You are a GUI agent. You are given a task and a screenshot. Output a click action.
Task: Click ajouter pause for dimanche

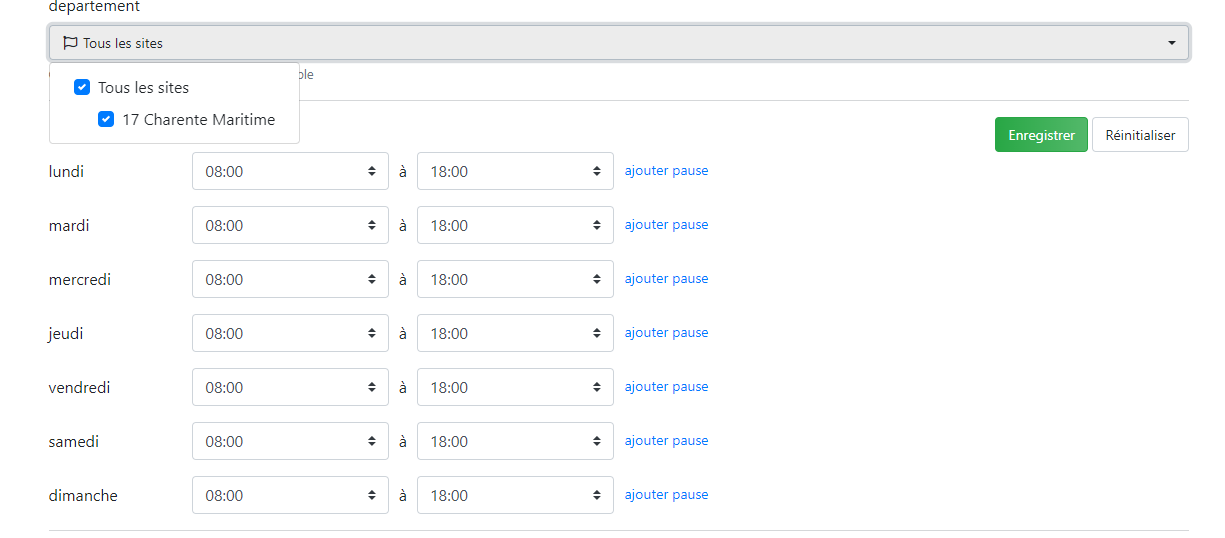point(666,495)
